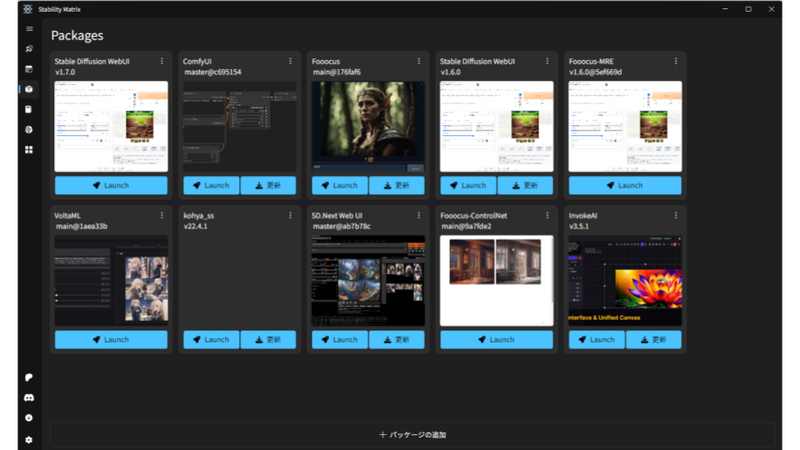Click ComfyUI node graph preview thumbnail

tap(240, 127)
